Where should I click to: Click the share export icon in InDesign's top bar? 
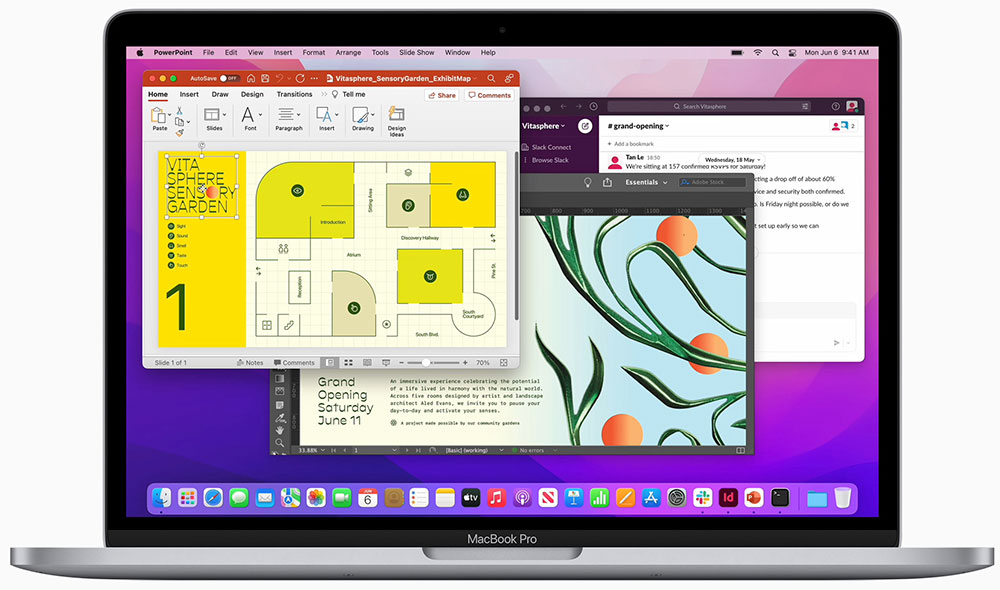point(607,182)
